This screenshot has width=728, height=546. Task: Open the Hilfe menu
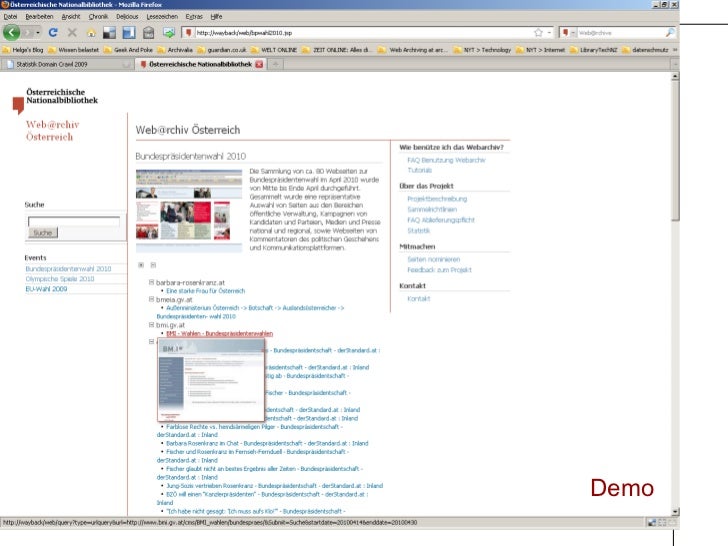[216, 16]
